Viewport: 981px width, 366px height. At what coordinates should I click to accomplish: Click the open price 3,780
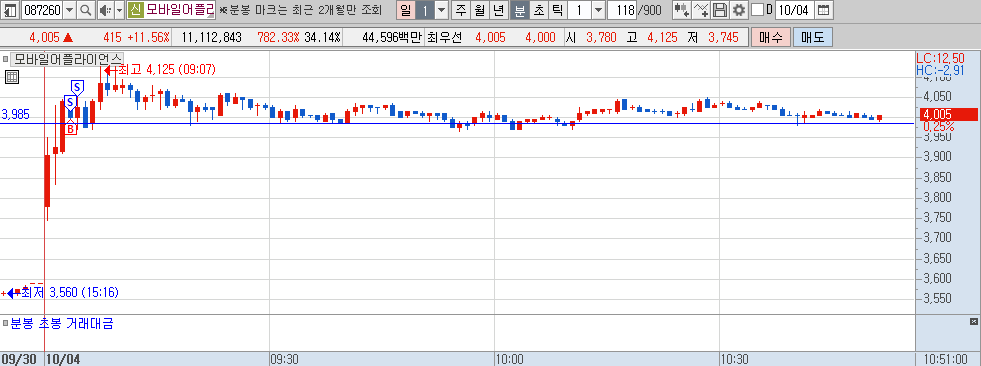[x=601, y=38]
